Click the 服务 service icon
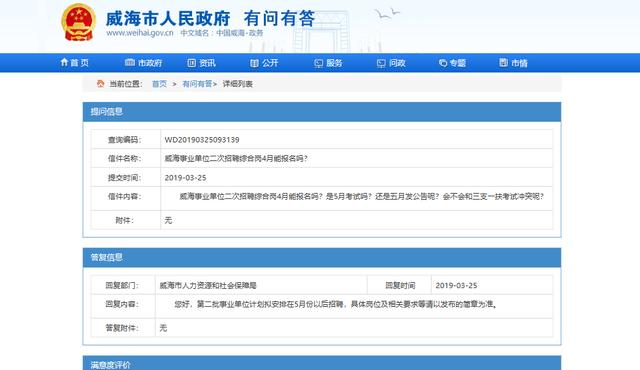The image size is (640, 370). pos(319,63)
